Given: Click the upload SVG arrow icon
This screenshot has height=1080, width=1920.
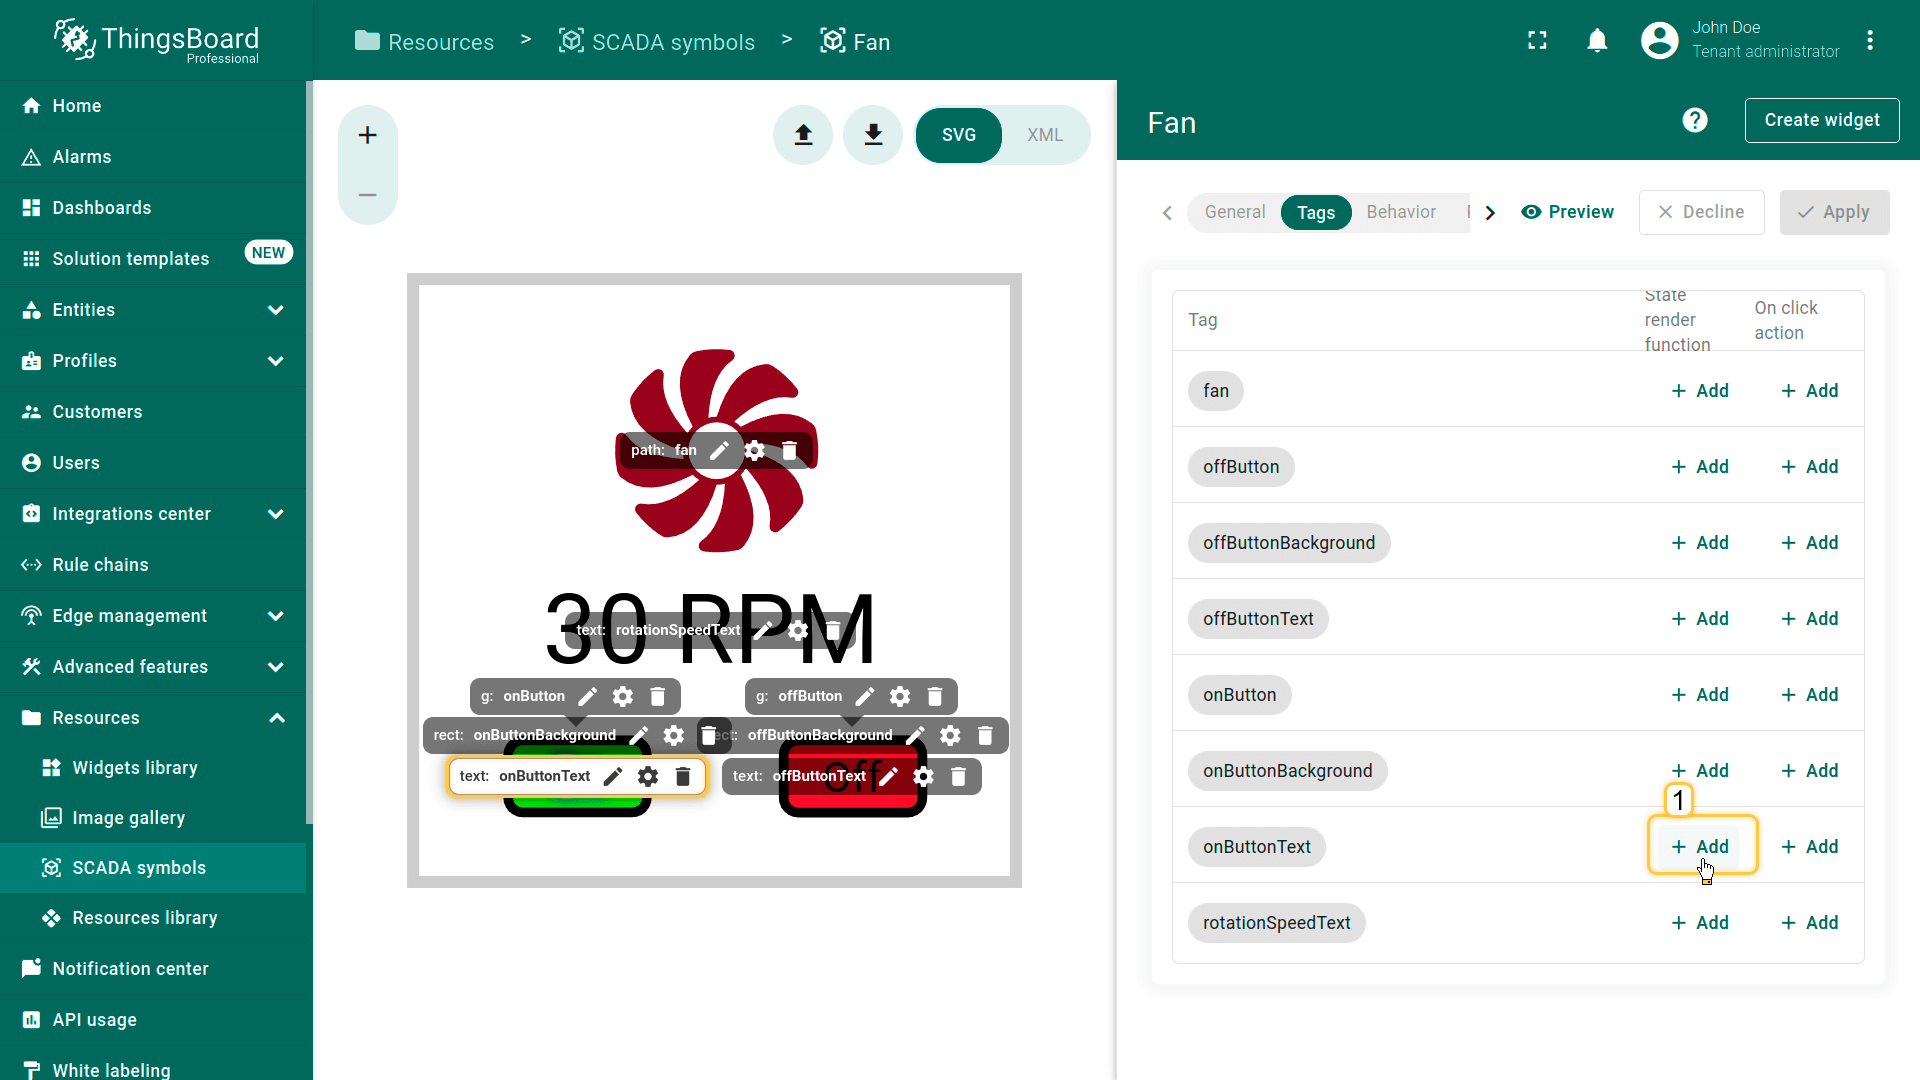Looking at the screenshot, I should (803, 135).
